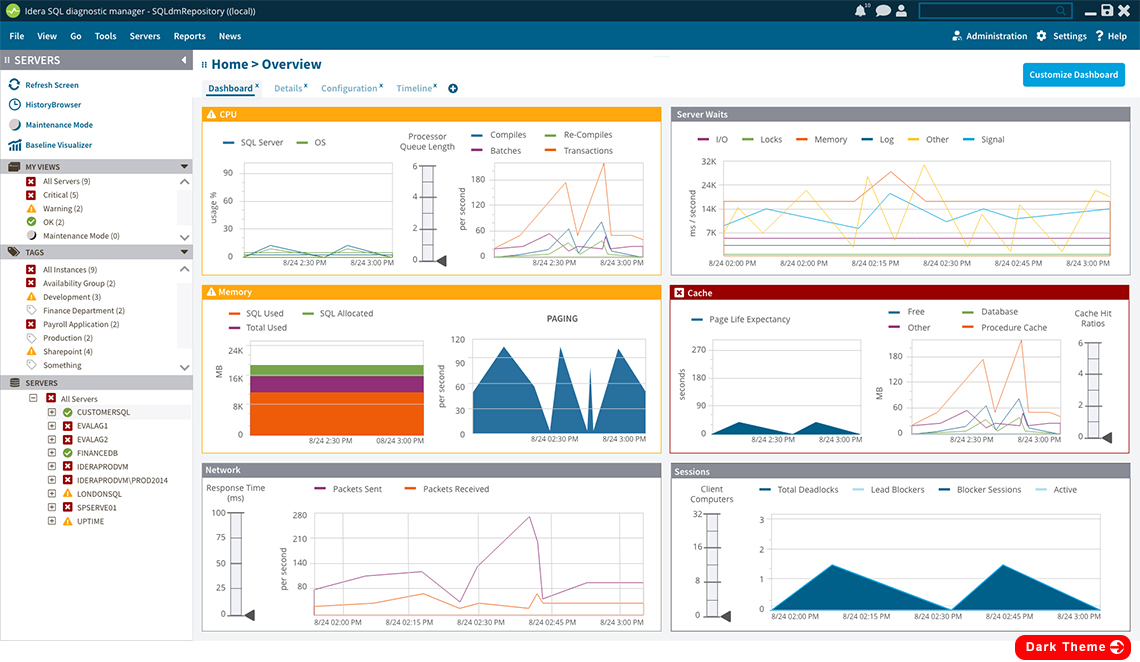1140x662 pixels.
Task: Click the Refresh Screen icon
Action: tap(15, 85)
